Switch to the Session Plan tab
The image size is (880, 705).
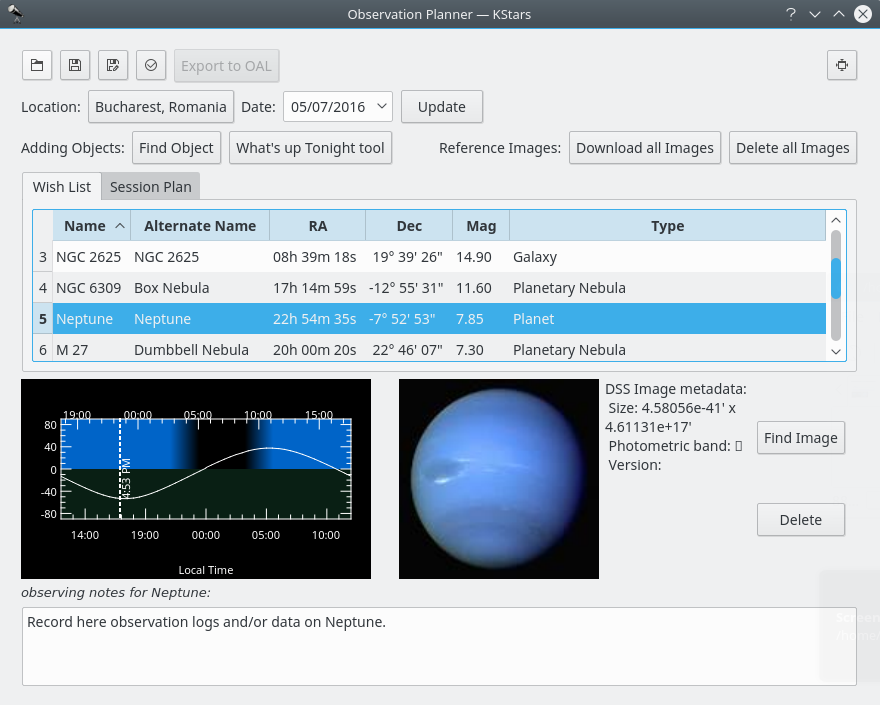150,187
